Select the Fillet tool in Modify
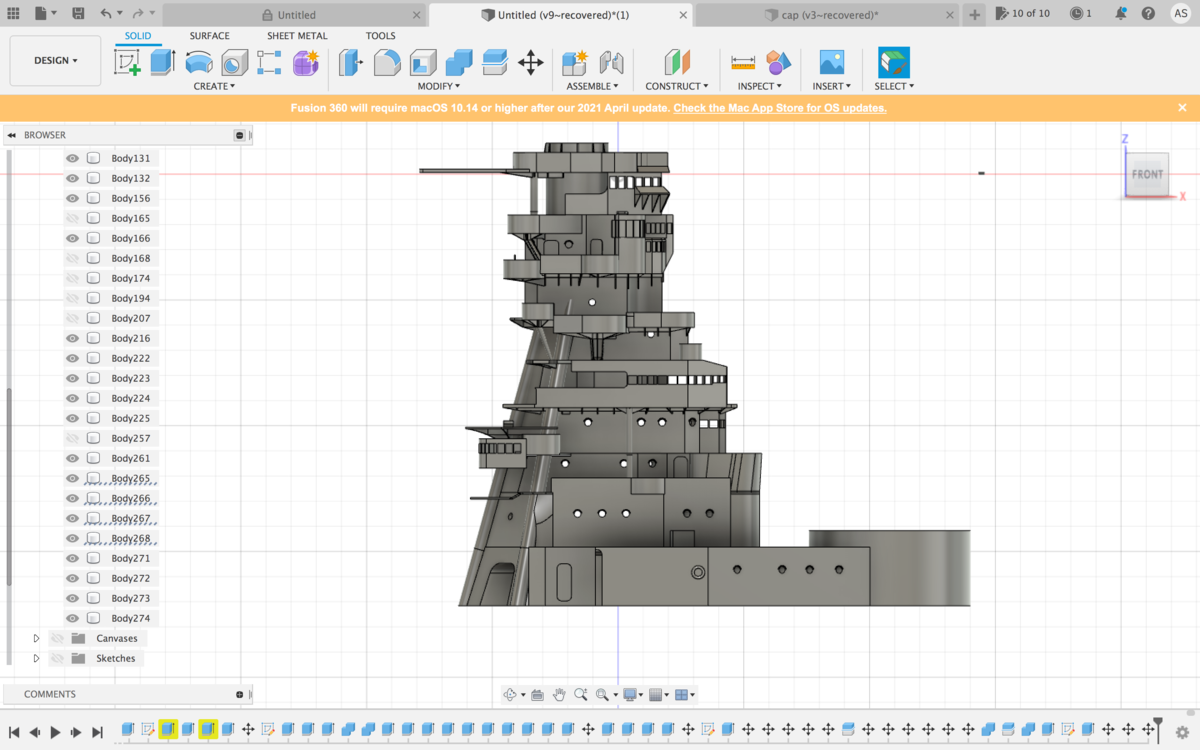The width and height of the screenshot is (1200, 750). [387, 63]
